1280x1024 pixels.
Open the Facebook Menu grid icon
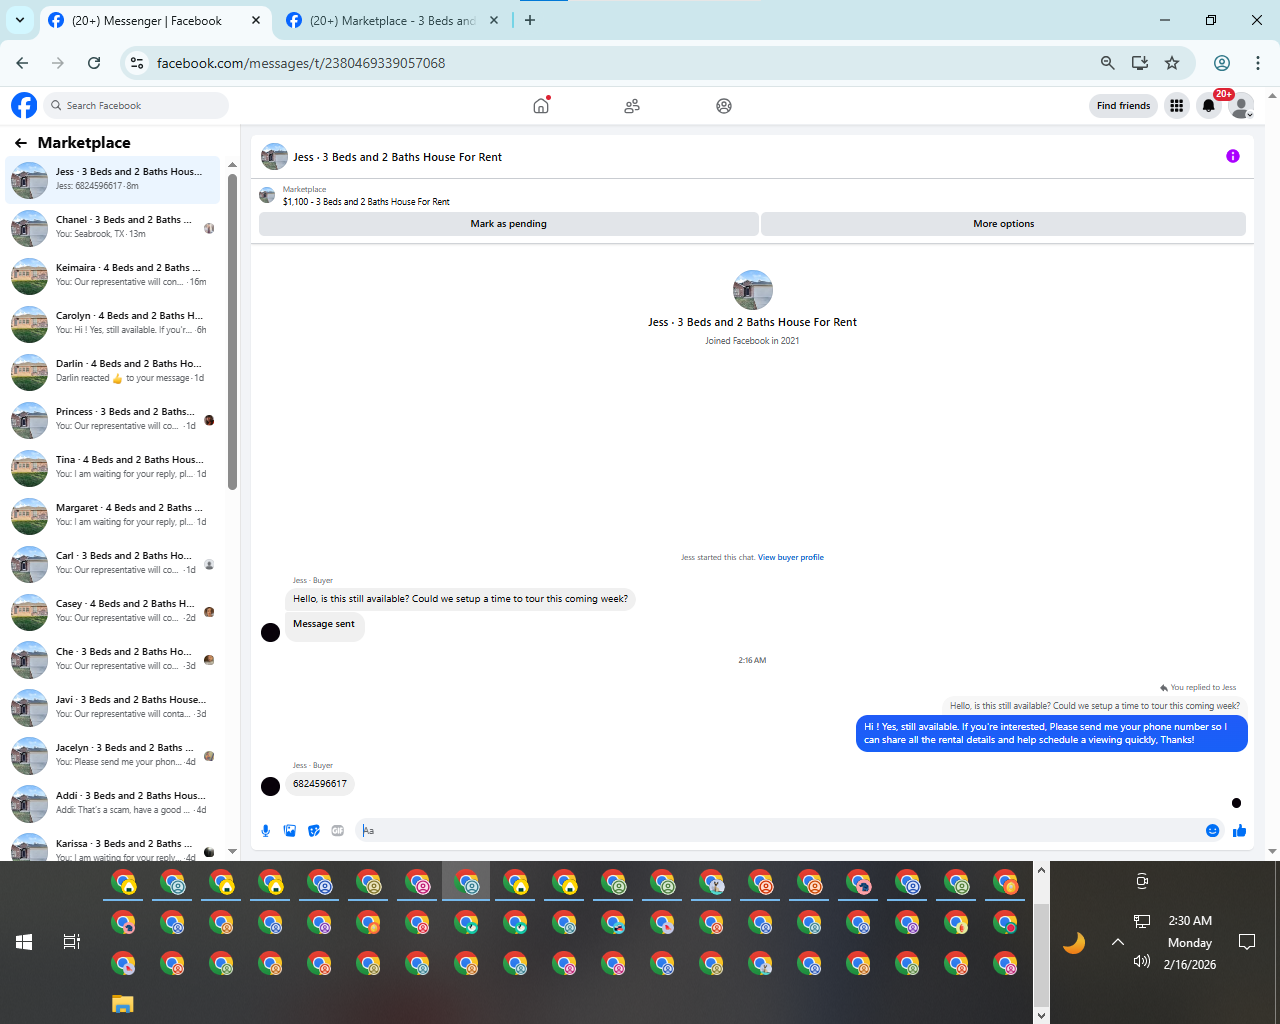(x=1177, y=106)
